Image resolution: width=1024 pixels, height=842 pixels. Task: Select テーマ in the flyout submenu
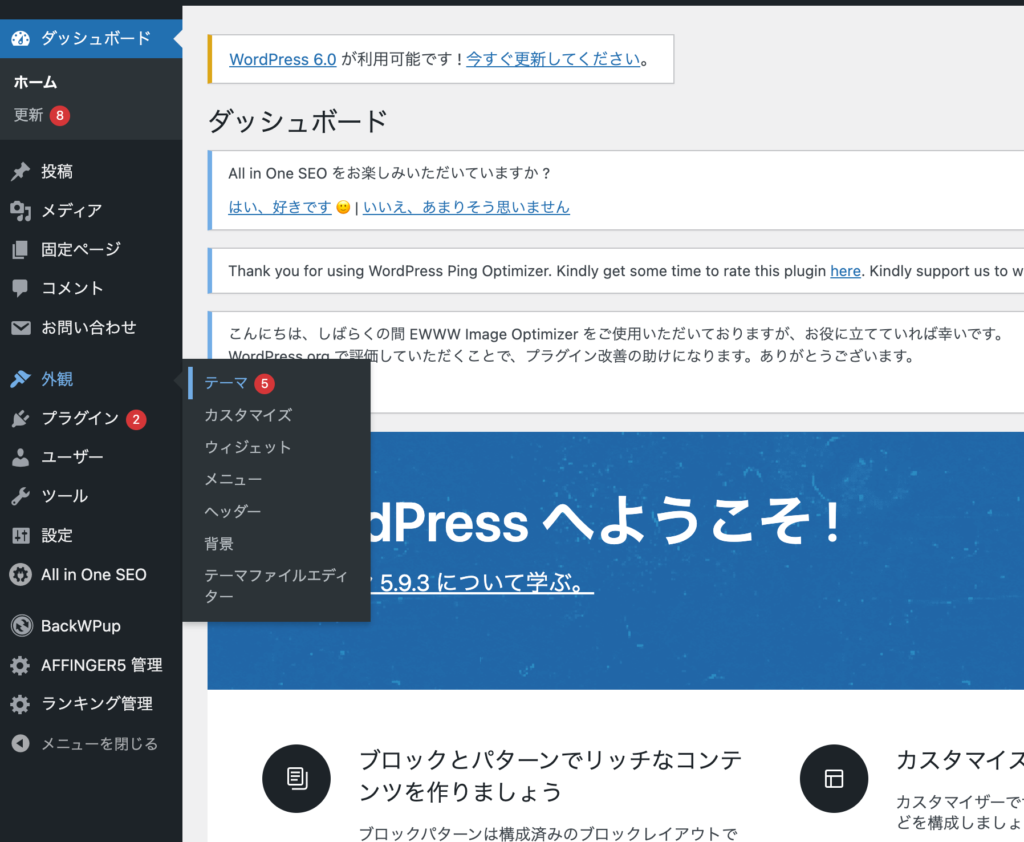coord(226,383)
